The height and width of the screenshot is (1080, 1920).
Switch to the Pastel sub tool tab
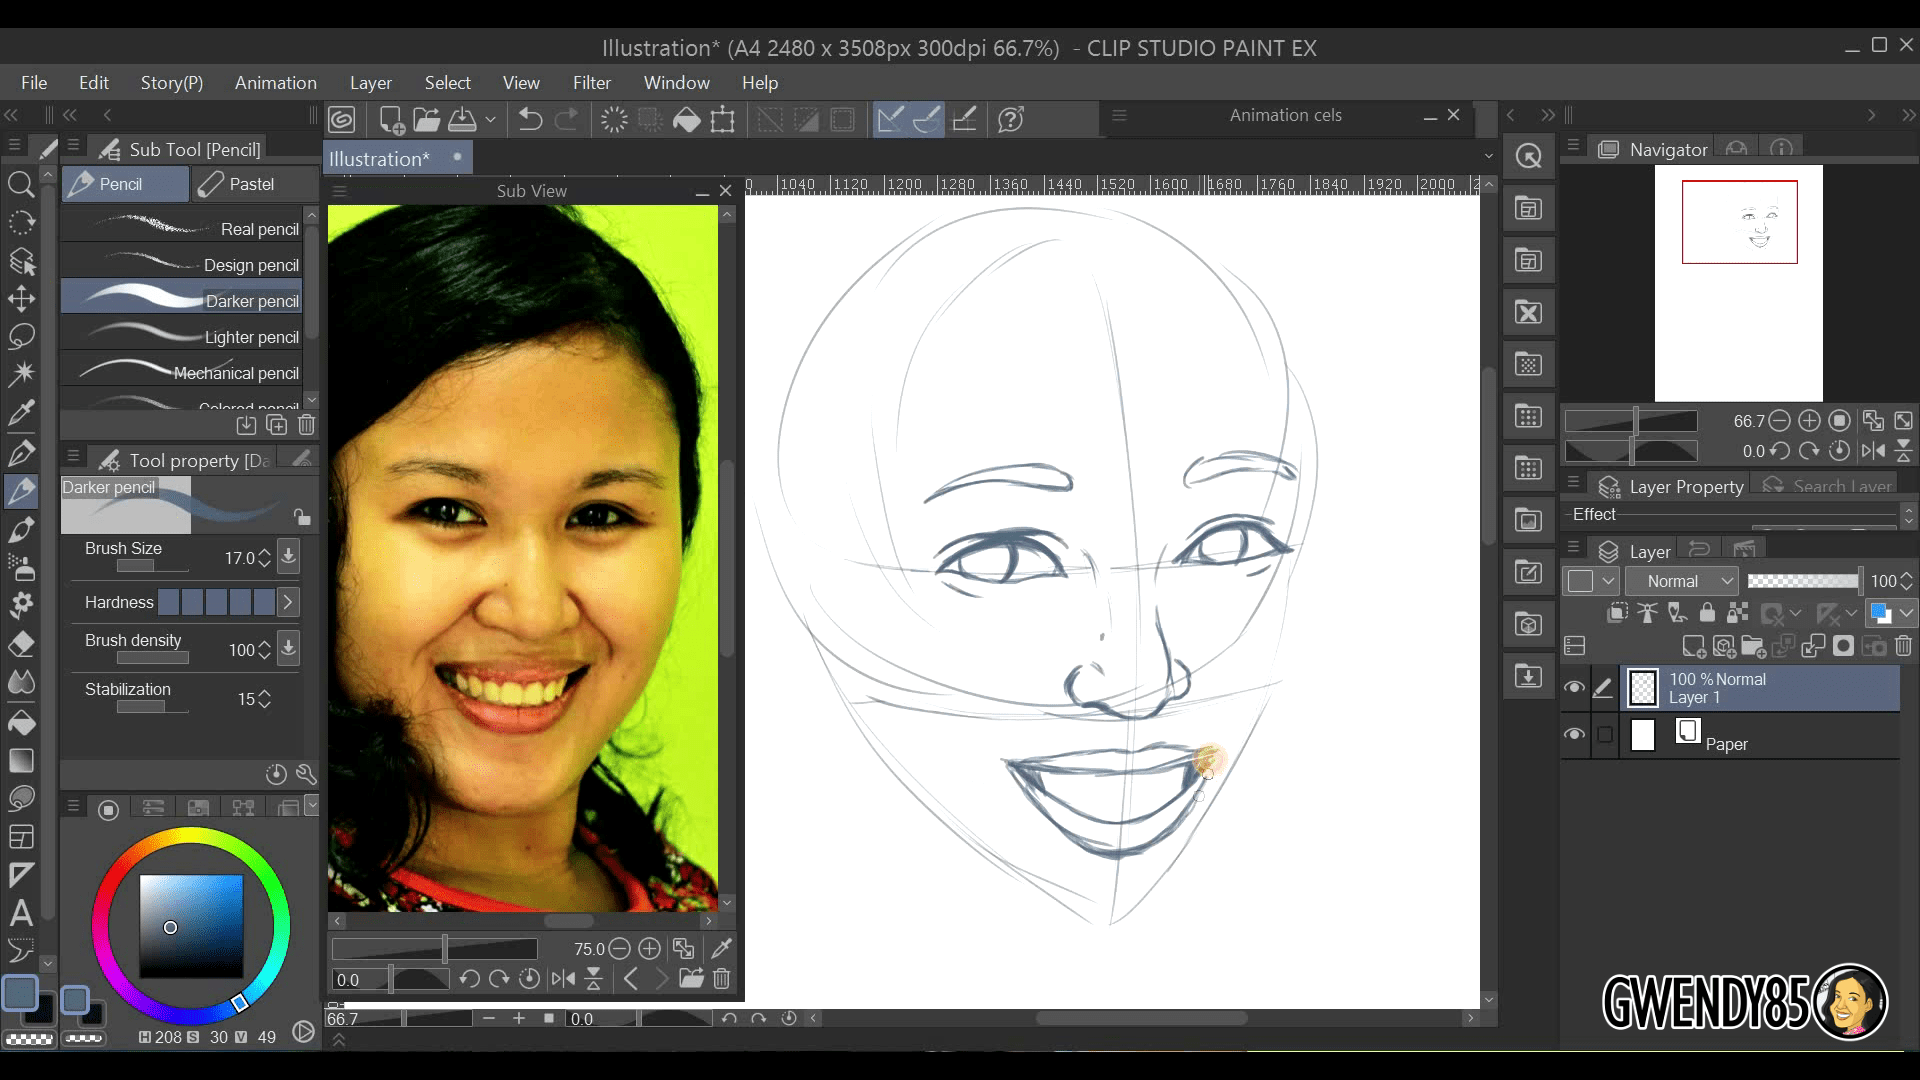tap(250, 184)
